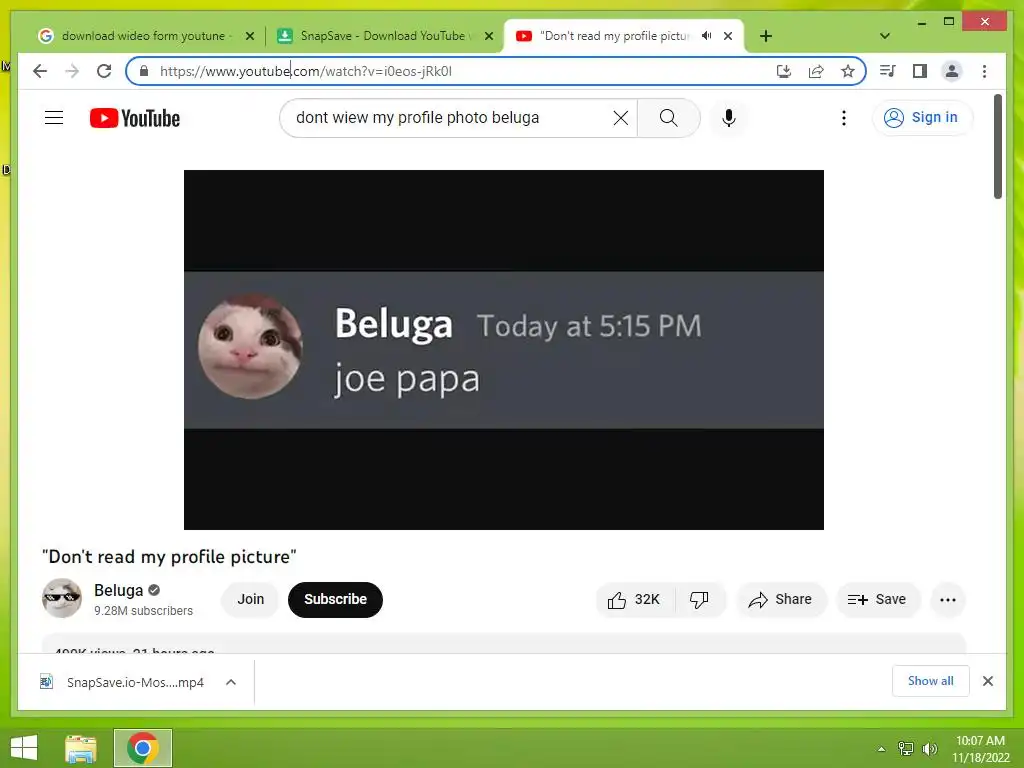Click the lock site info icon

[x=144, y=71]
